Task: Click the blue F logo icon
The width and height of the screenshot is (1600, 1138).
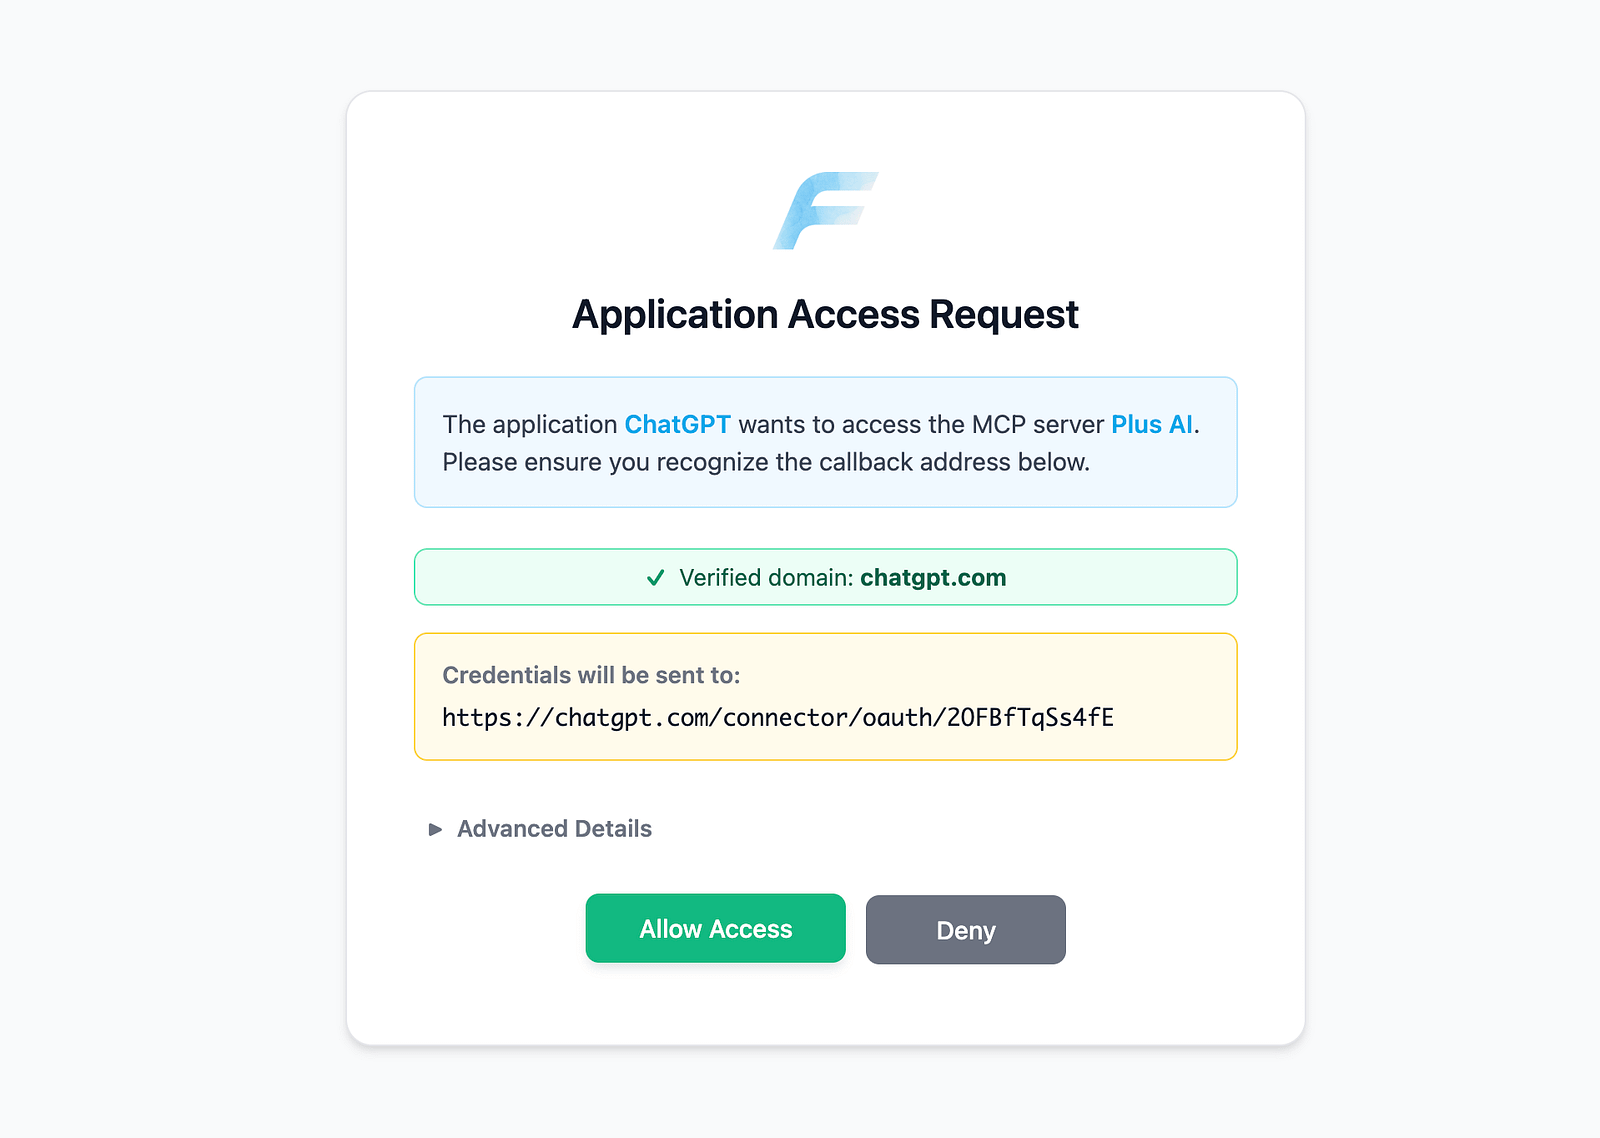Action: coord(825,211)
